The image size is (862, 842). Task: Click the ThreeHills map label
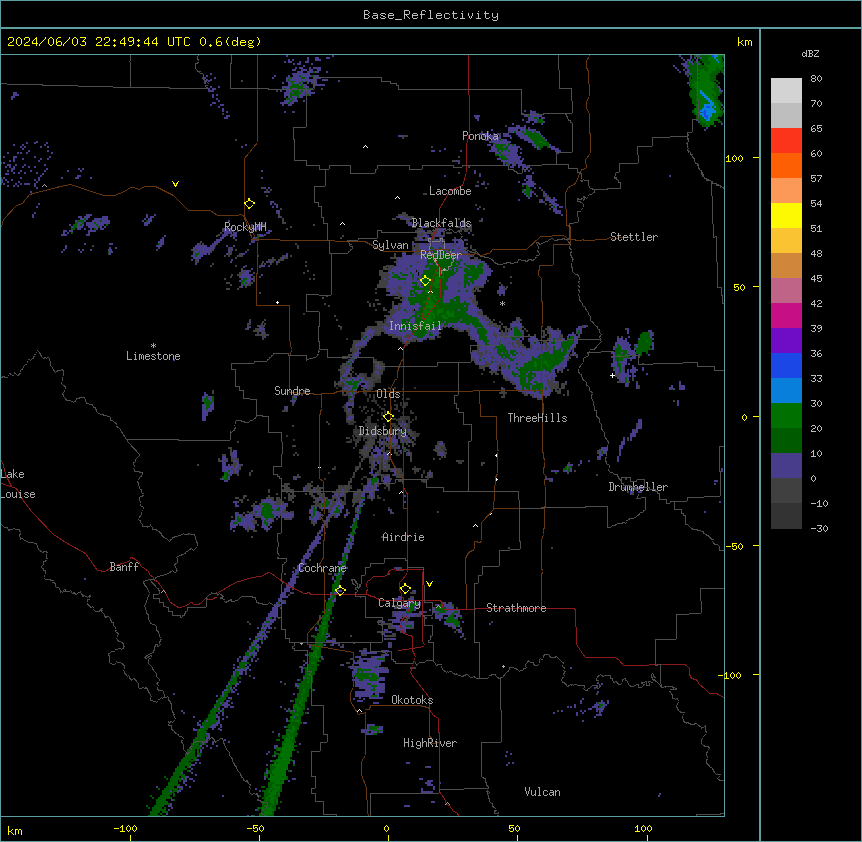click(537, 418)
